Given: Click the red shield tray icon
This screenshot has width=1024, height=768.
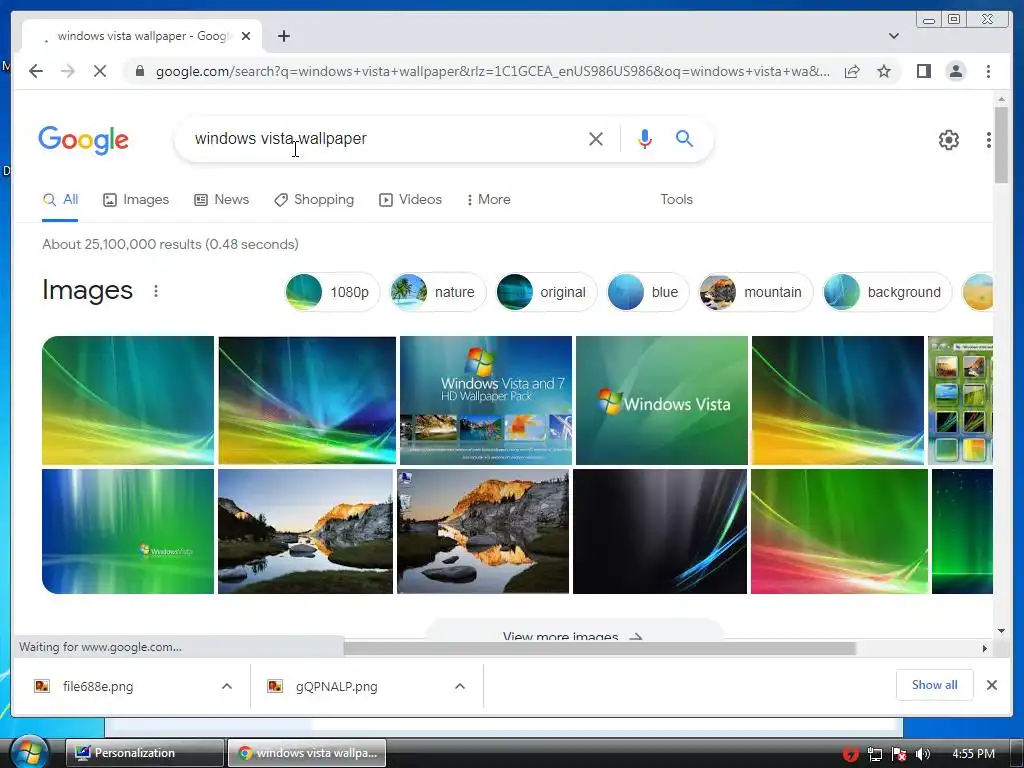Looking at the screenshot, I should [x=850, y=754].
